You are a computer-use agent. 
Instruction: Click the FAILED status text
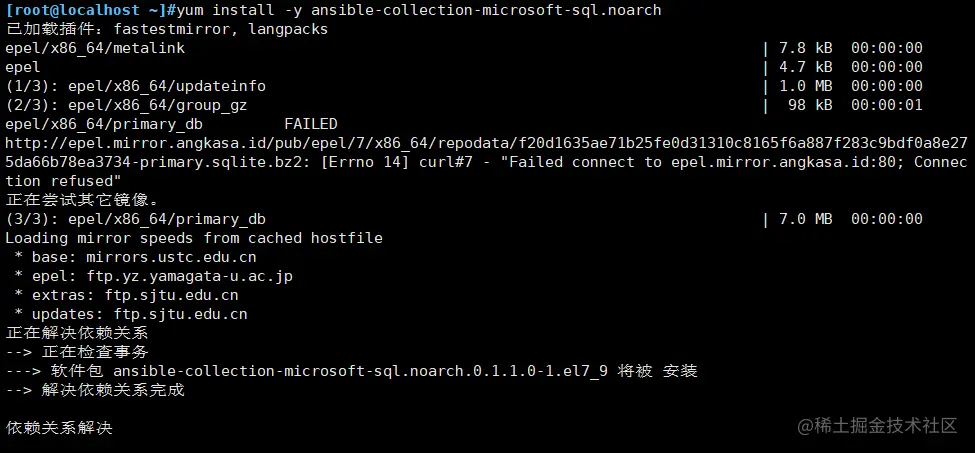click(x=311, y=124)
